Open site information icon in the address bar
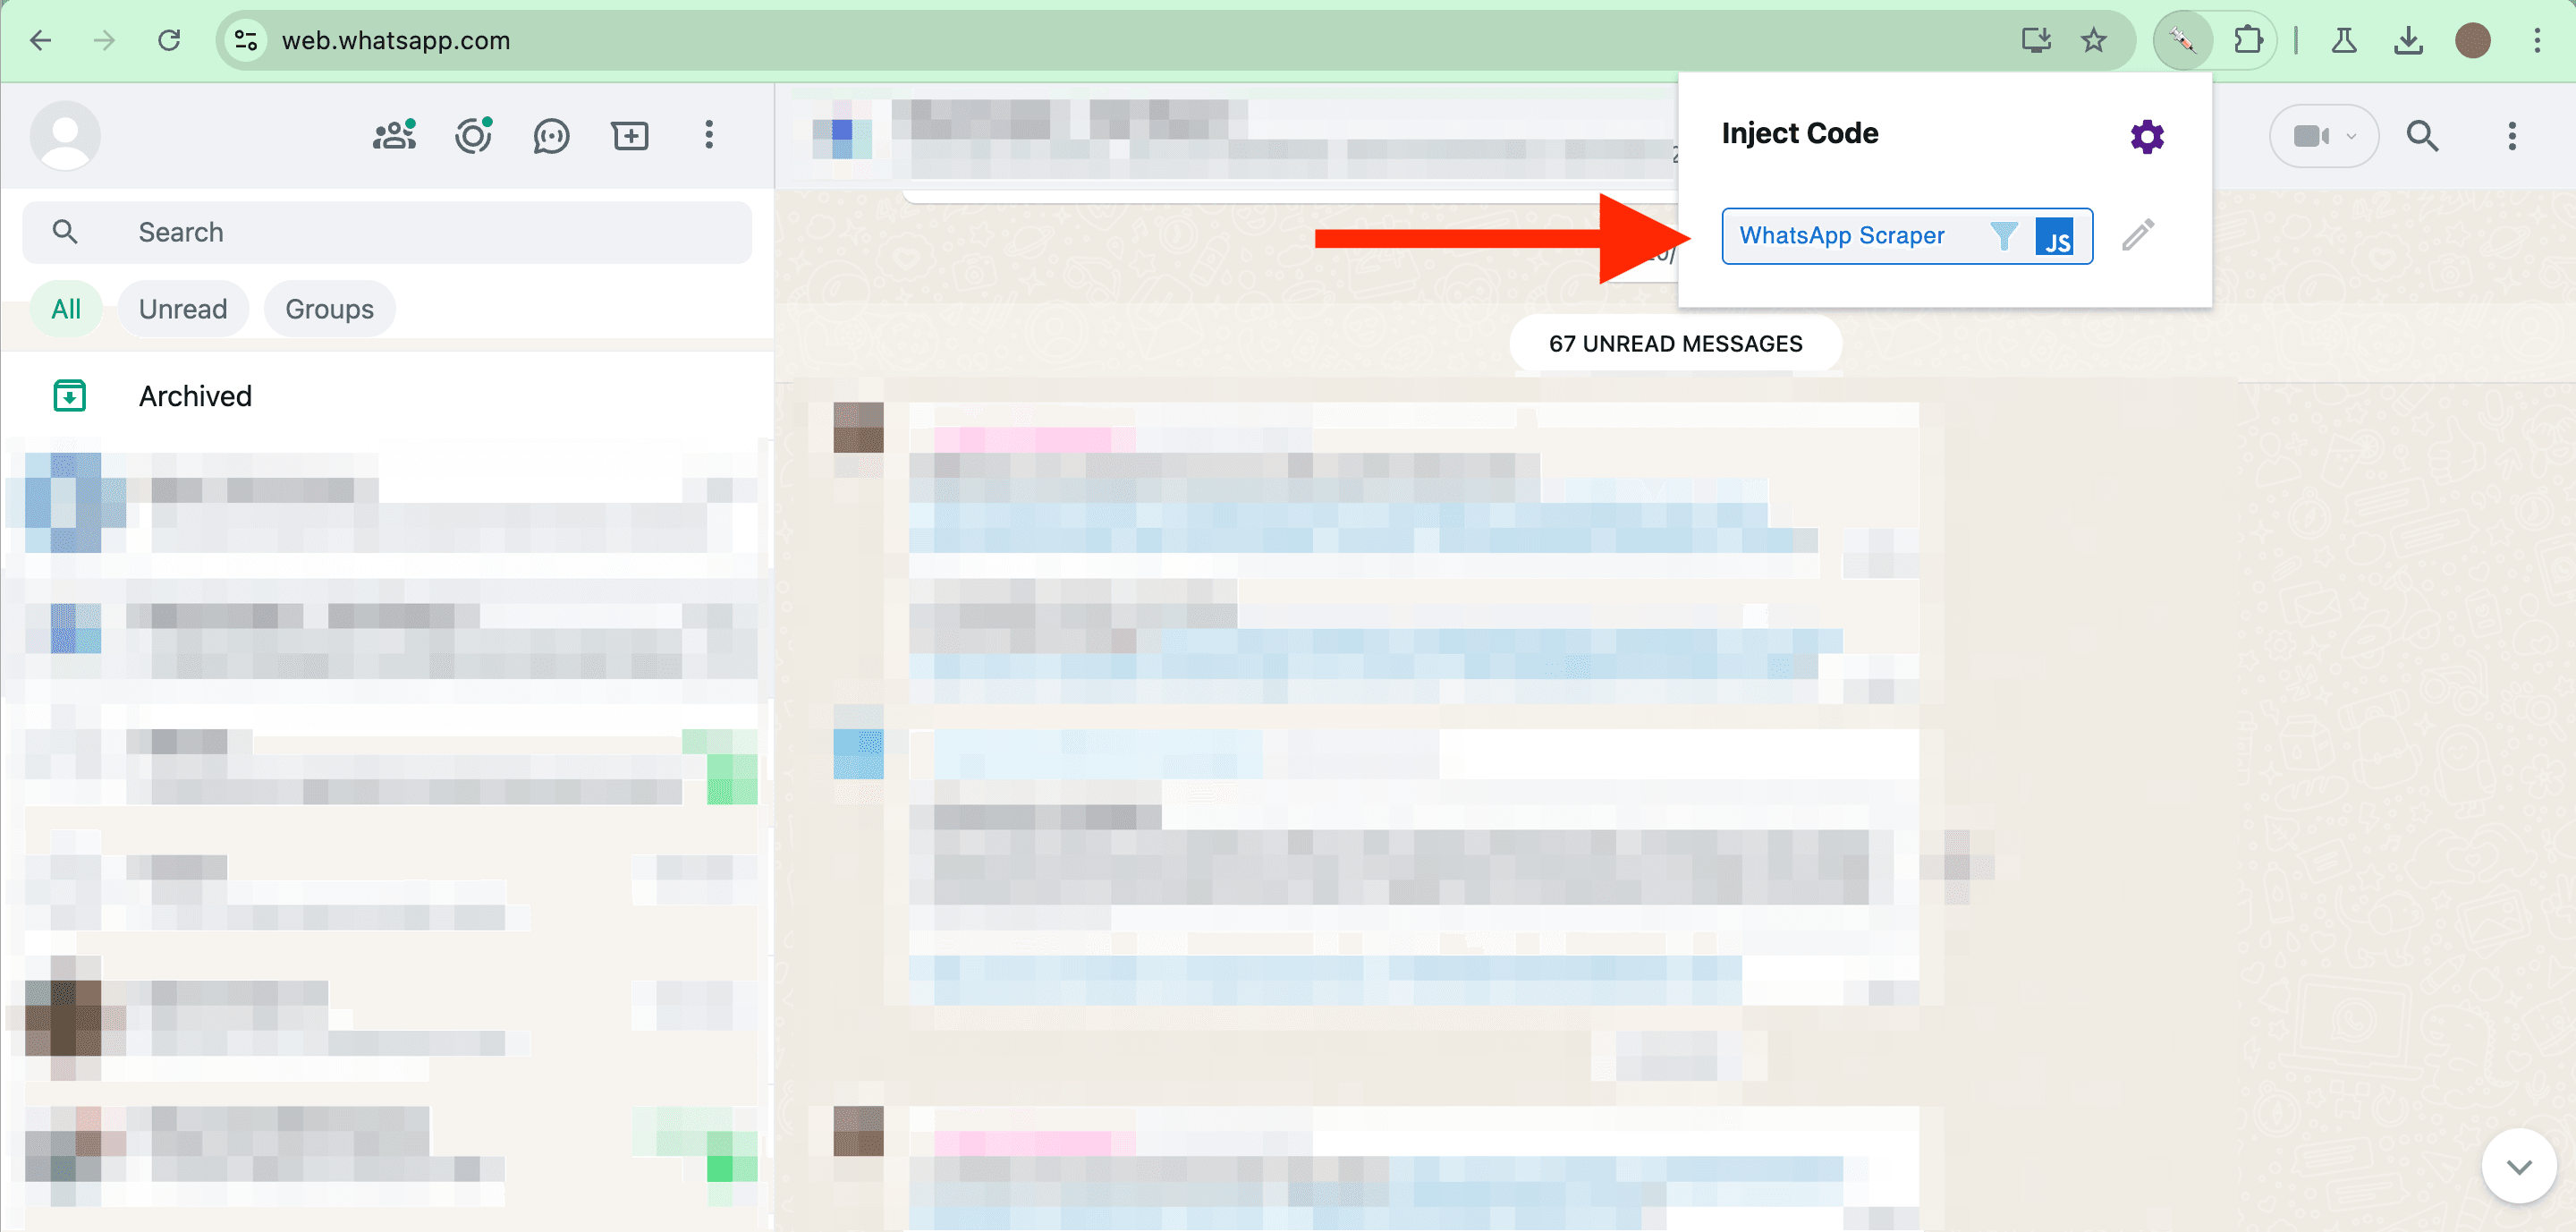Image resolution: width=2576 pixels, height=1232 pixels. click(246, 40)
